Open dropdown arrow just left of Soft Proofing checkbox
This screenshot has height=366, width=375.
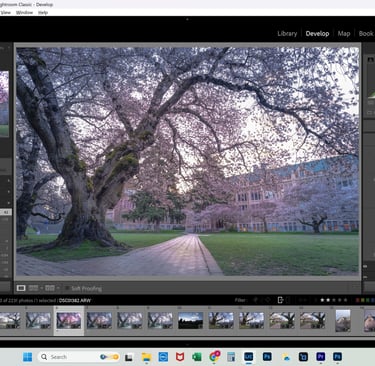(x=58, y=288)
